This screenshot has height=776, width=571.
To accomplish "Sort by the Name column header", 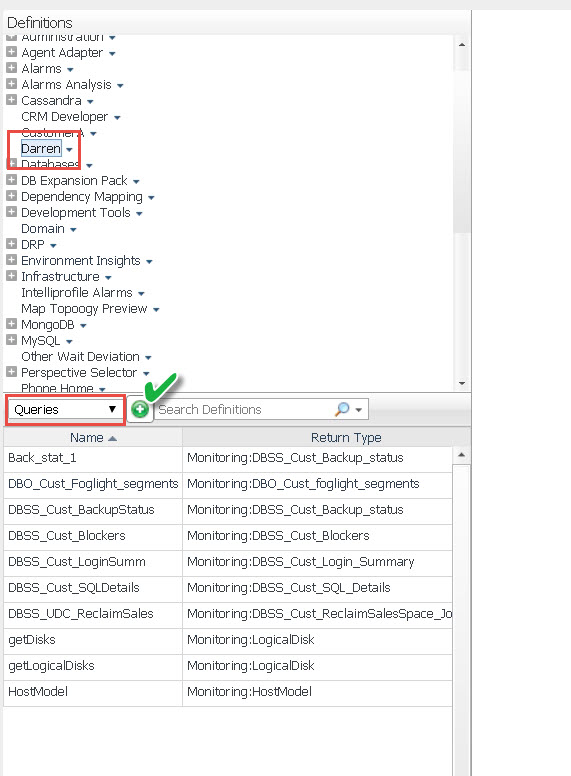I will click(x=93, y=437).
